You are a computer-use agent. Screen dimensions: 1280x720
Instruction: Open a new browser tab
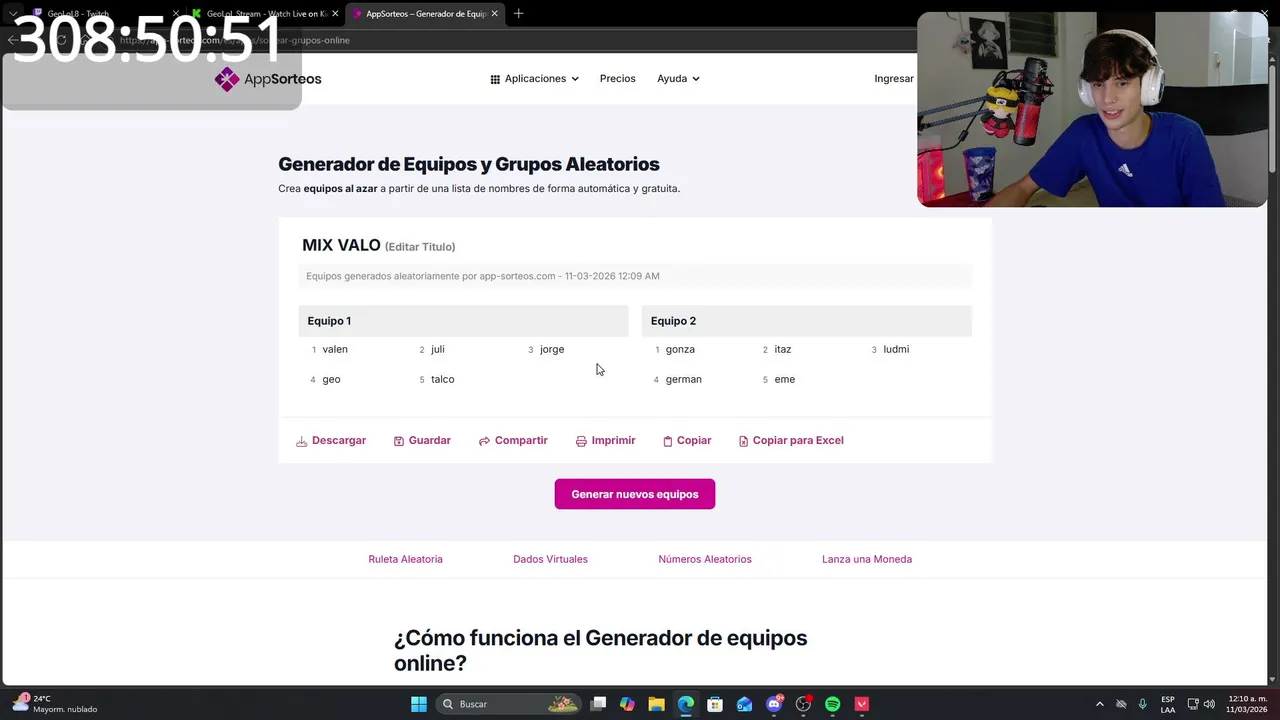pyautogui.click(x=518, y=14)
